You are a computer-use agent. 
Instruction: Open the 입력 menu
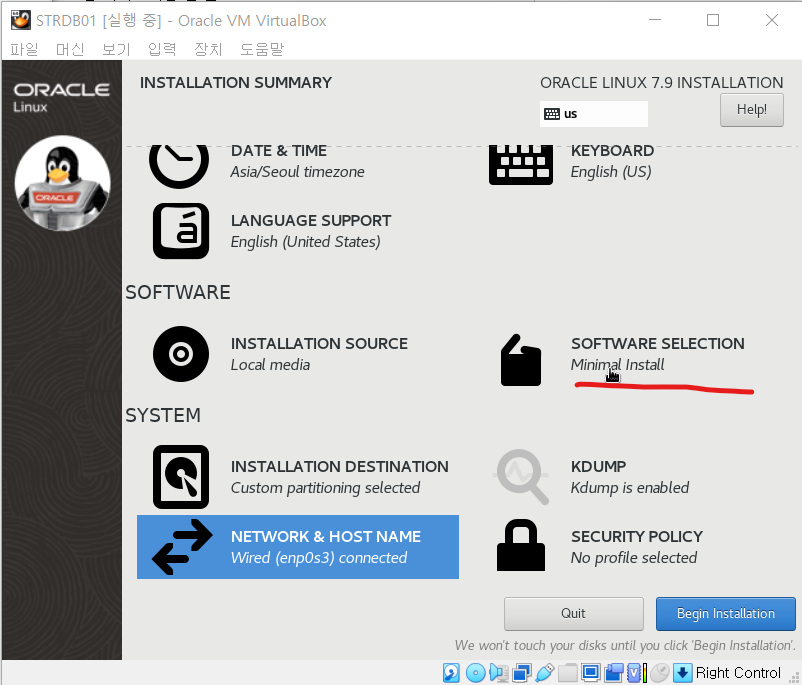pyautogui.click(x=162, y=49)
